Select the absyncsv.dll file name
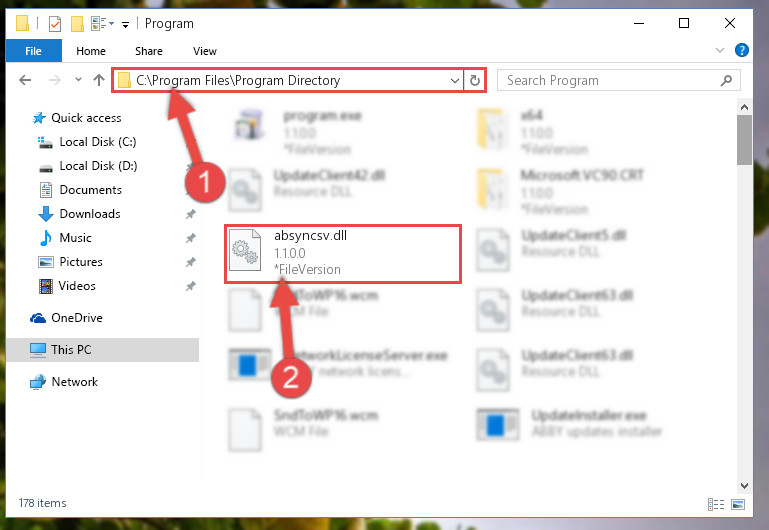769x530 pixels. [x=310, y=235]
